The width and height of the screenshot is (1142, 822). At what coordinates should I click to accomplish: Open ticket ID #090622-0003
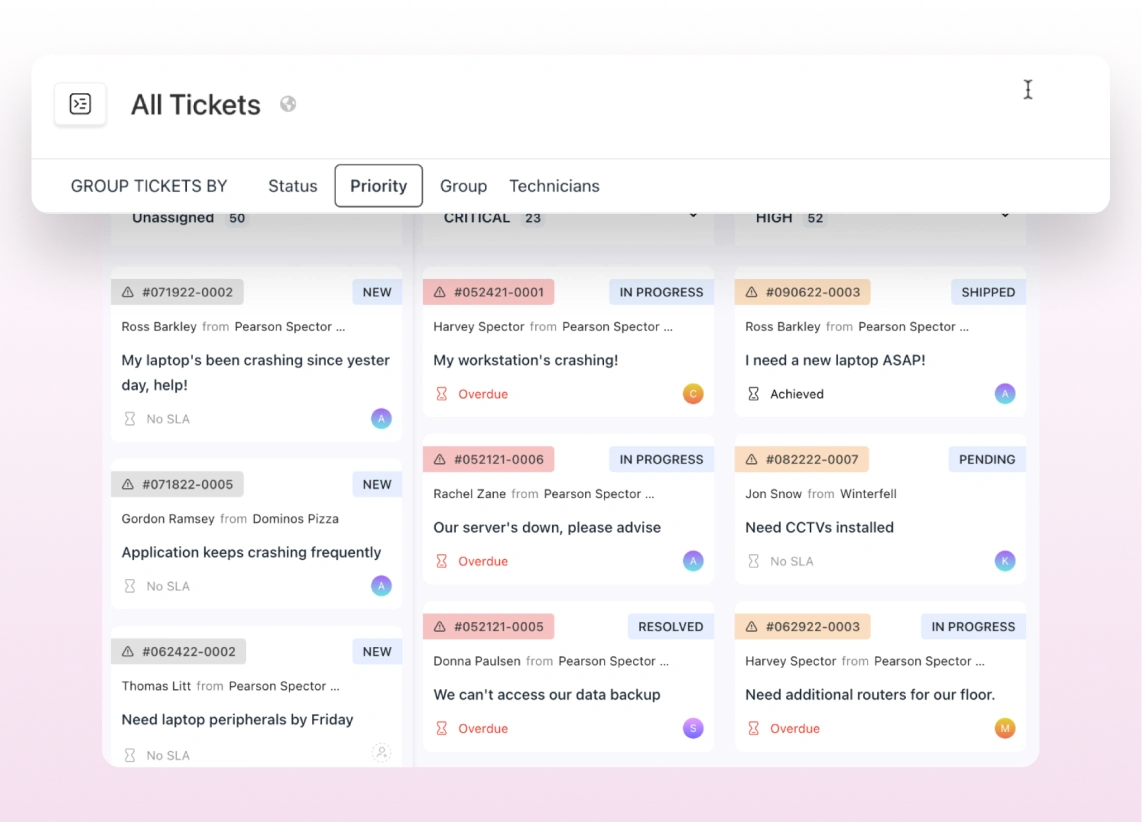coord(812,292)
